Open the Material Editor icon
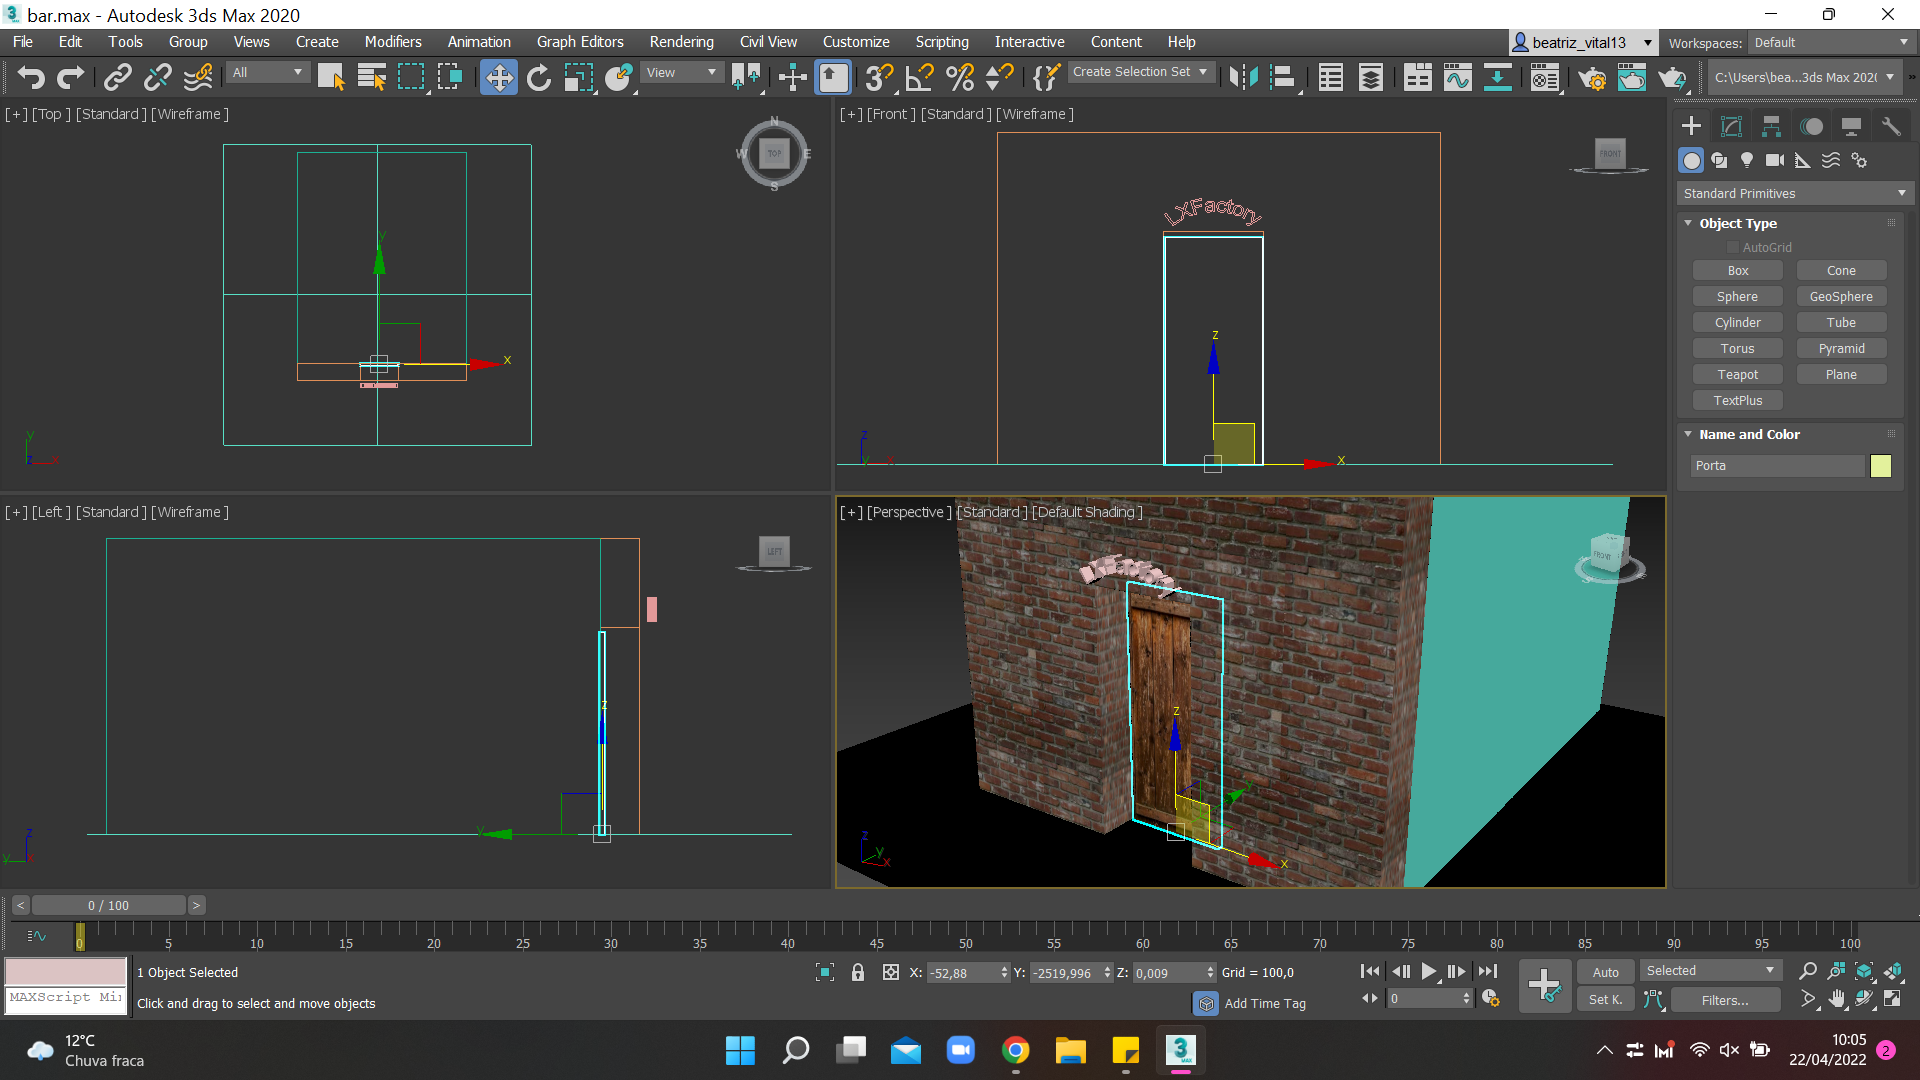Image resolution: width=1920 pixels, height=1080 pixels. tap(1545, 77)
